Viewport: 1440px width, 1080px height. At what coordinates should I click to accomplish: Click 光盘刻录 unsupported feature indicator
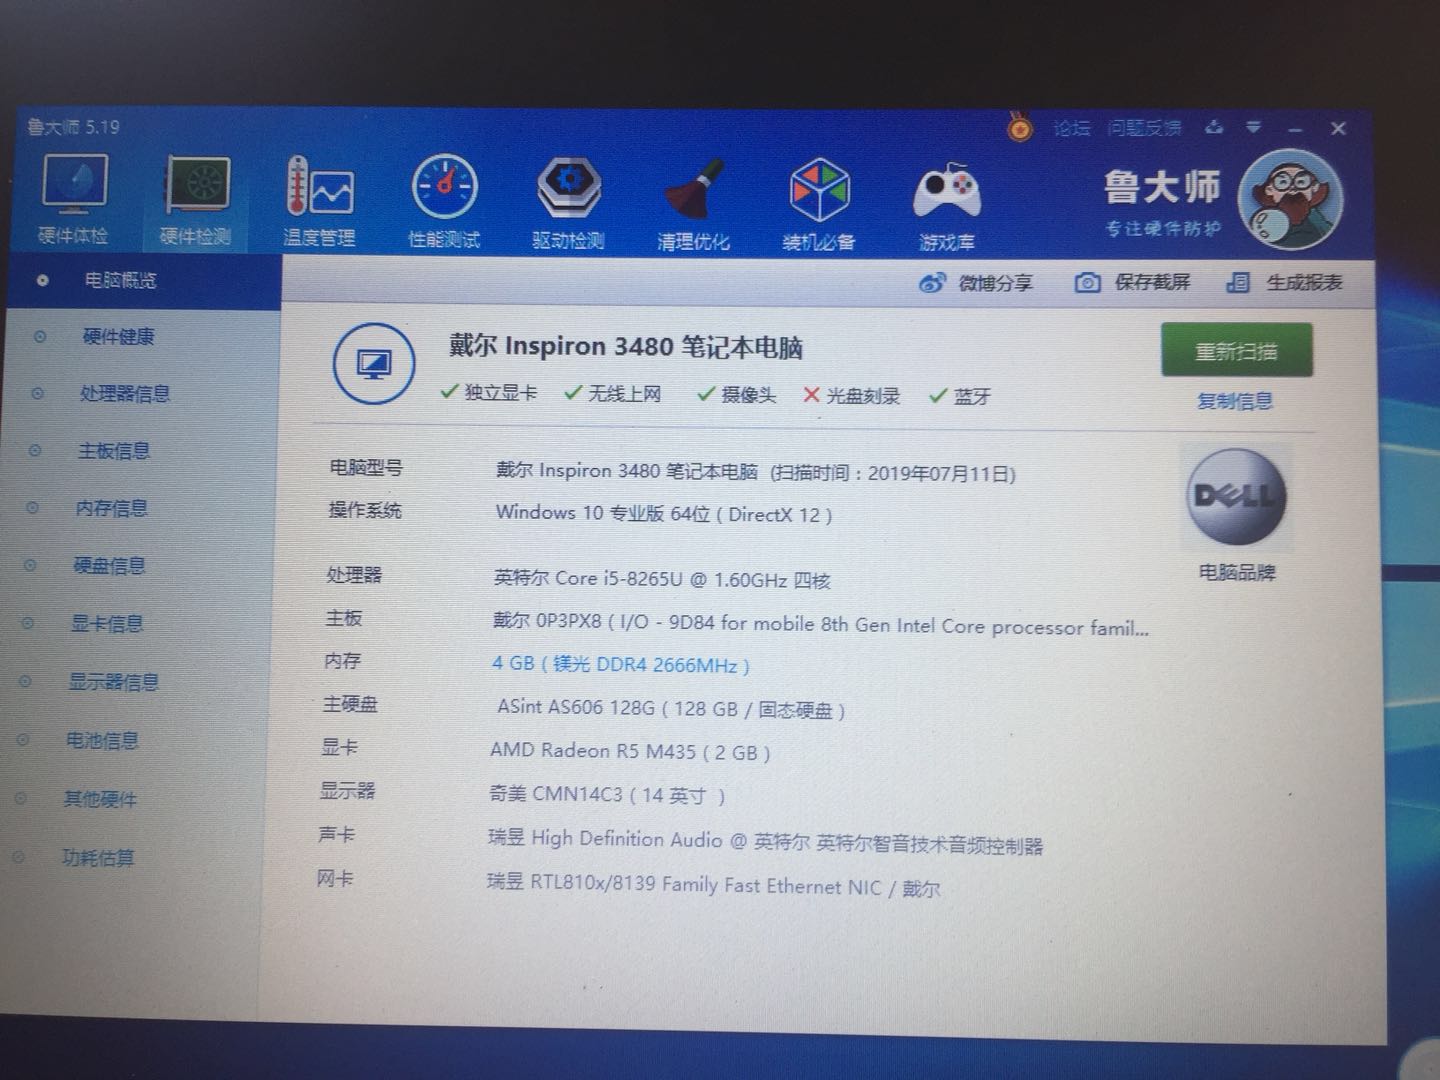click(x=852, y=396)
